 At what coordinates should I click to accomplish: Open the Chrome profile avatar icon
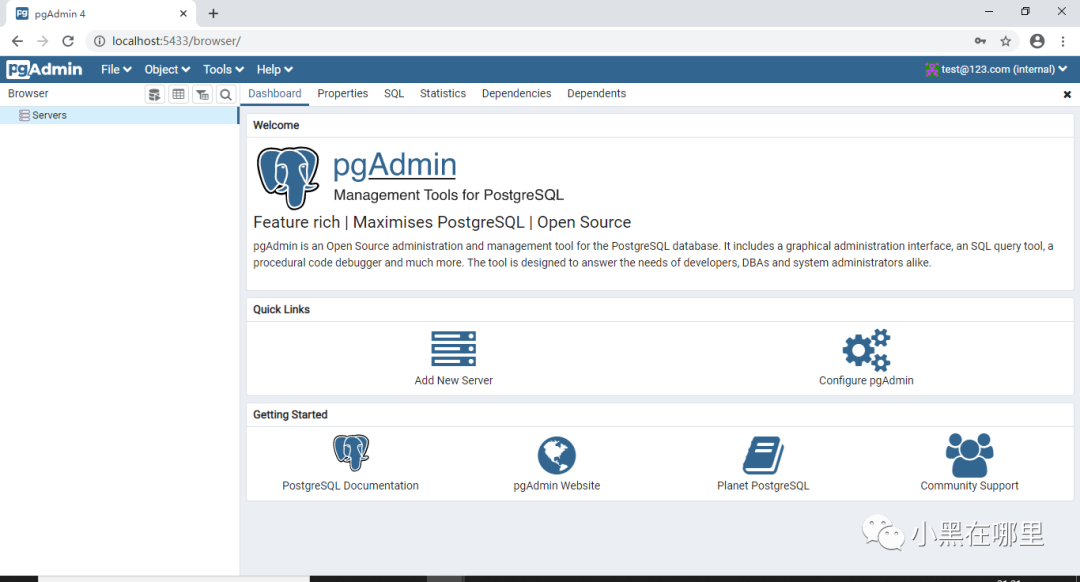coord(1037,41)
